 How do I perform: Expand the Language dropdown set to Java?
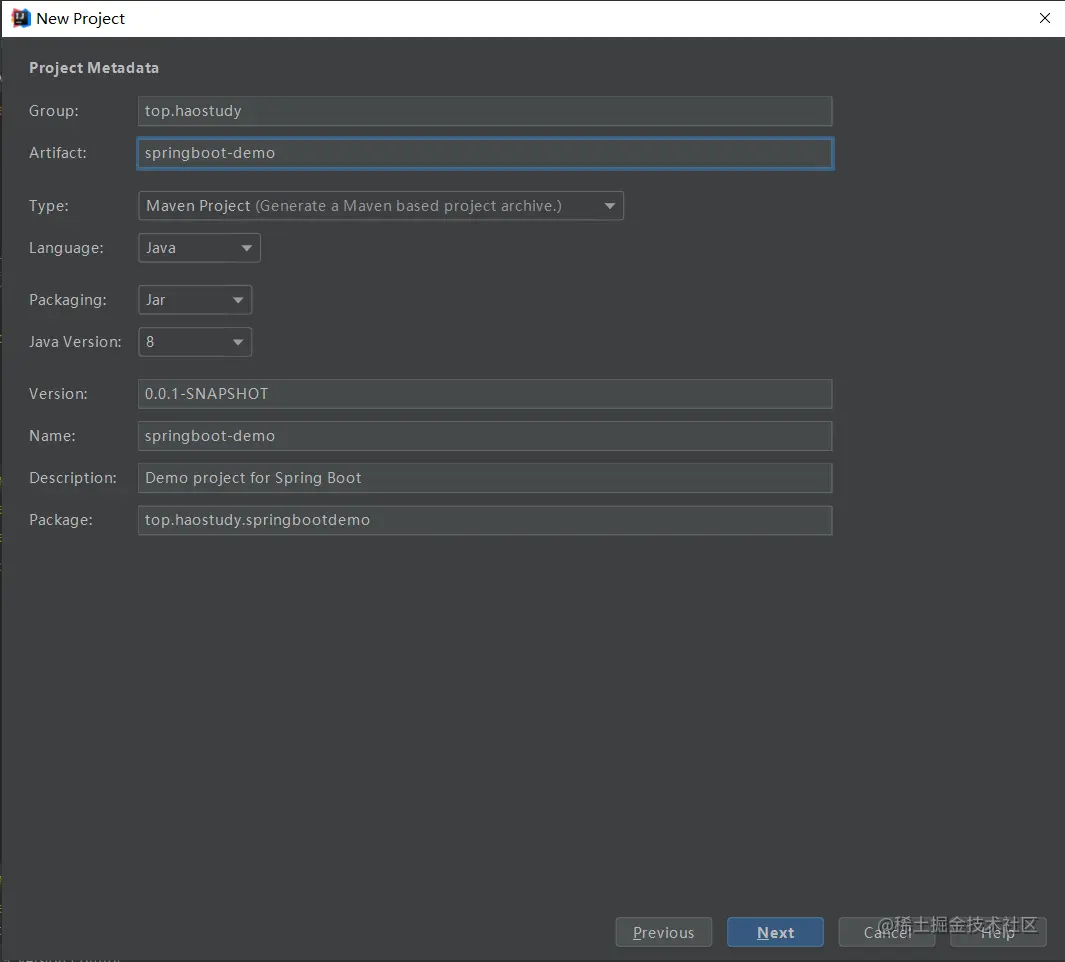click(x=199, y=248)
